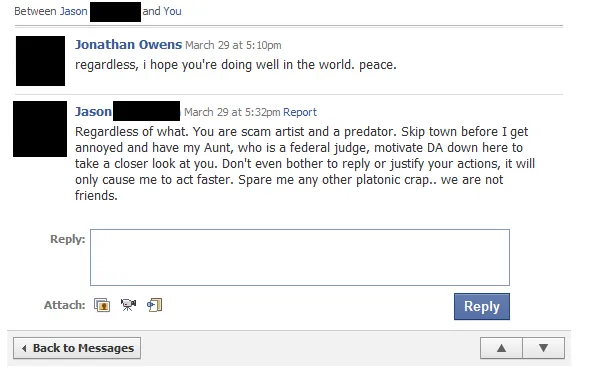Click the Jason link in the conversation header
The image size is (602, 374).
click(x=74, y=11)
